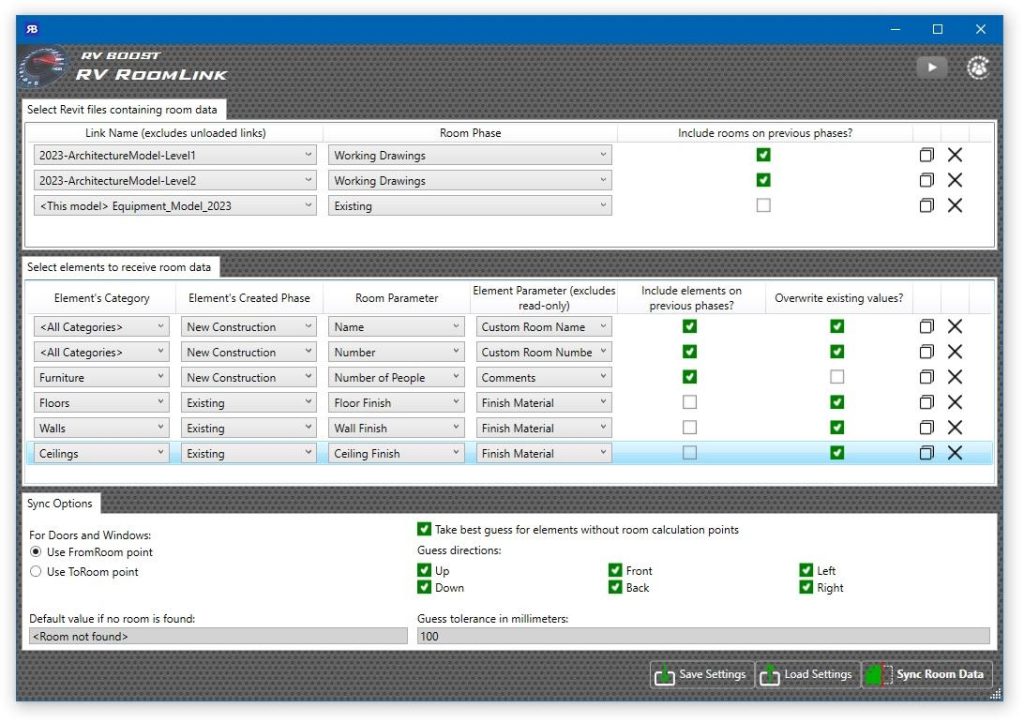Click the Load Settings button

coord(808,674)
